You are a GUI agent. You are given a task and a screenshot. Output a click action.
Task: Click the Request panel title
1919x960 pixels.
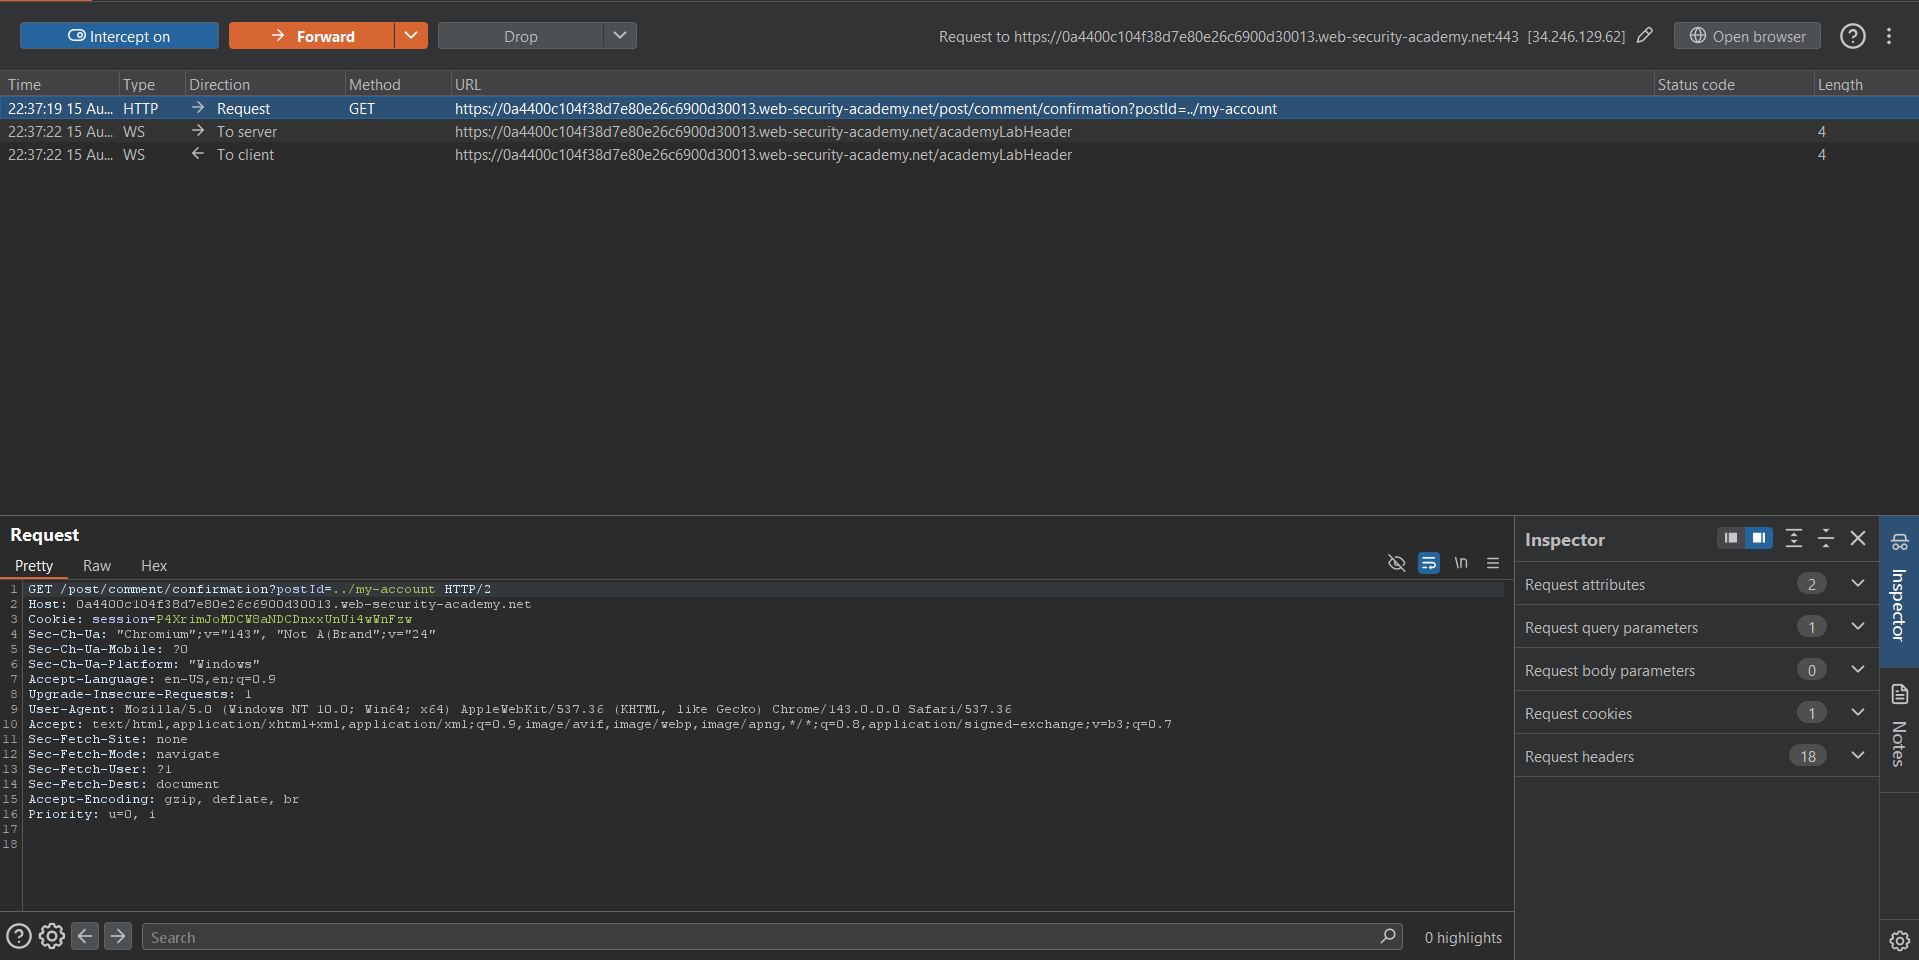45,535
